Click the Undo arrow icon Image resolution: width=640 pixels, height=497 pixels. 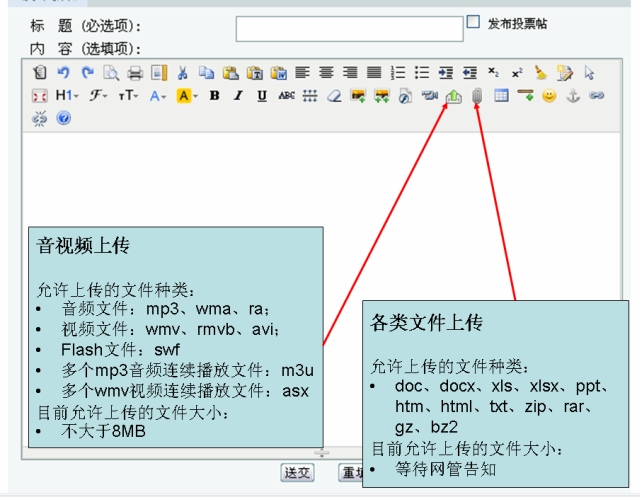(64, 73)
